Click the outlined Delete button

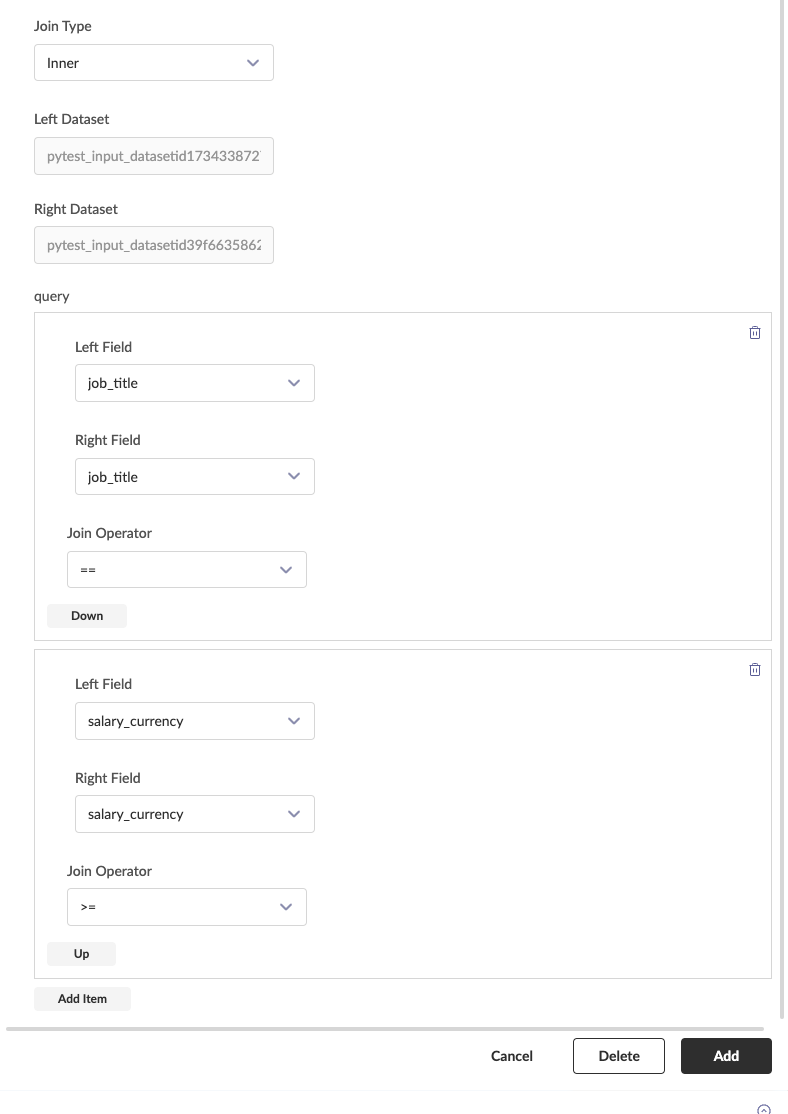pos(619,1056)
